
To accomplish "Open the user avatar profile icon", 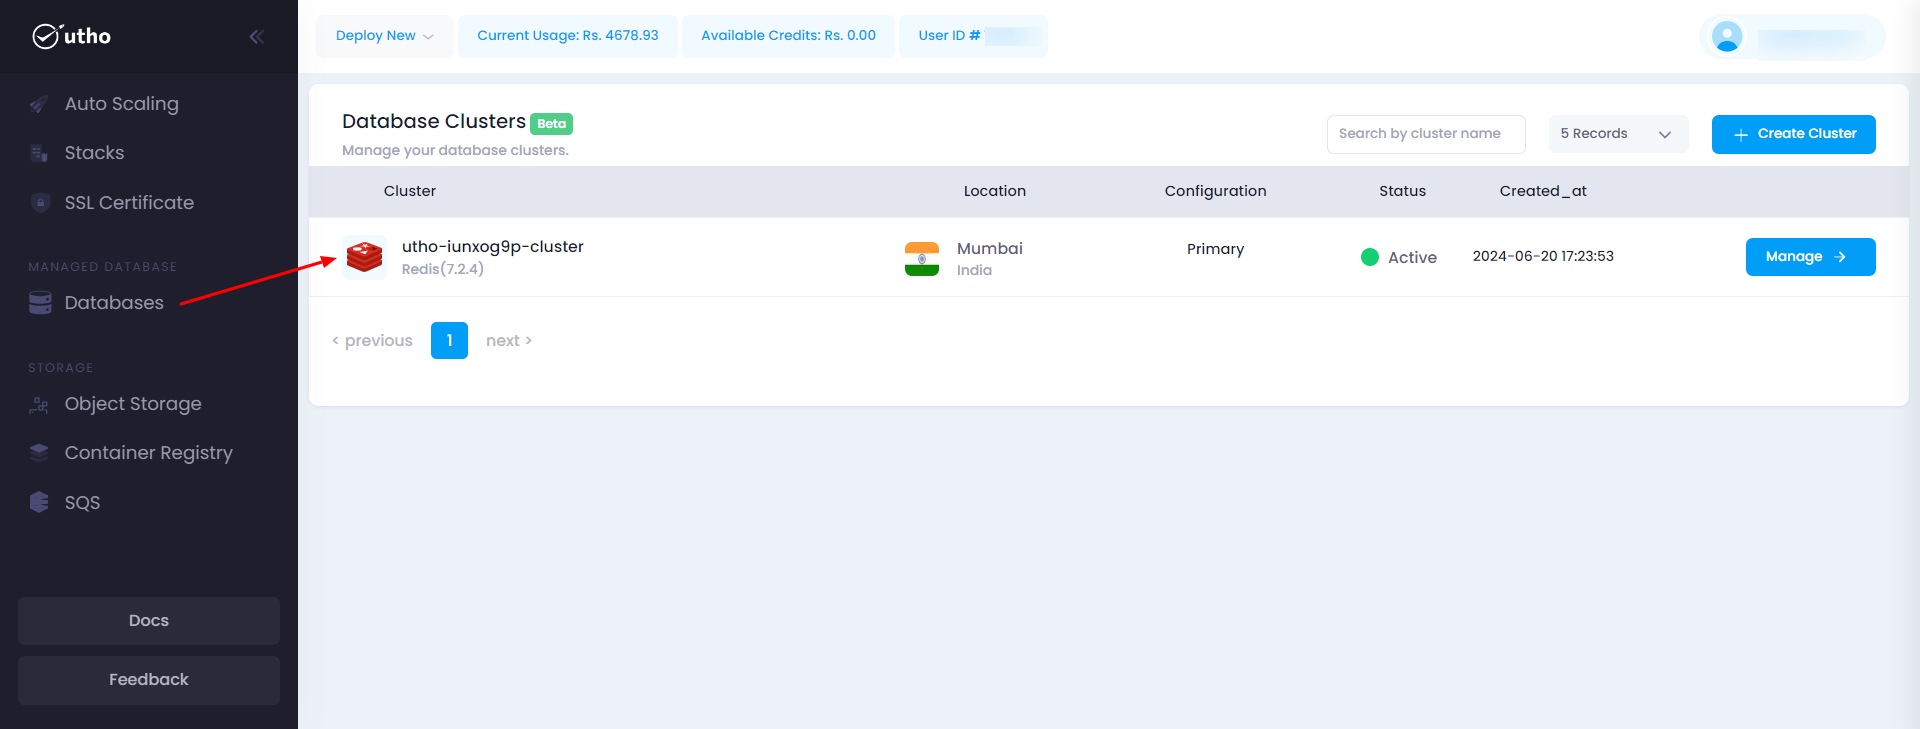I will (1727, 37).
